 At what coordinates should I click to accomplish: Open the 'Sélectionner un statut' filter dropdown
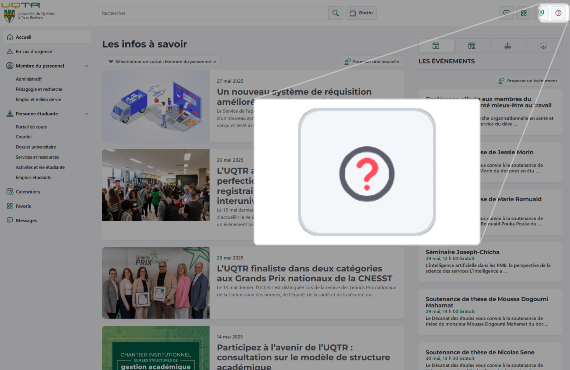point(161,62)
